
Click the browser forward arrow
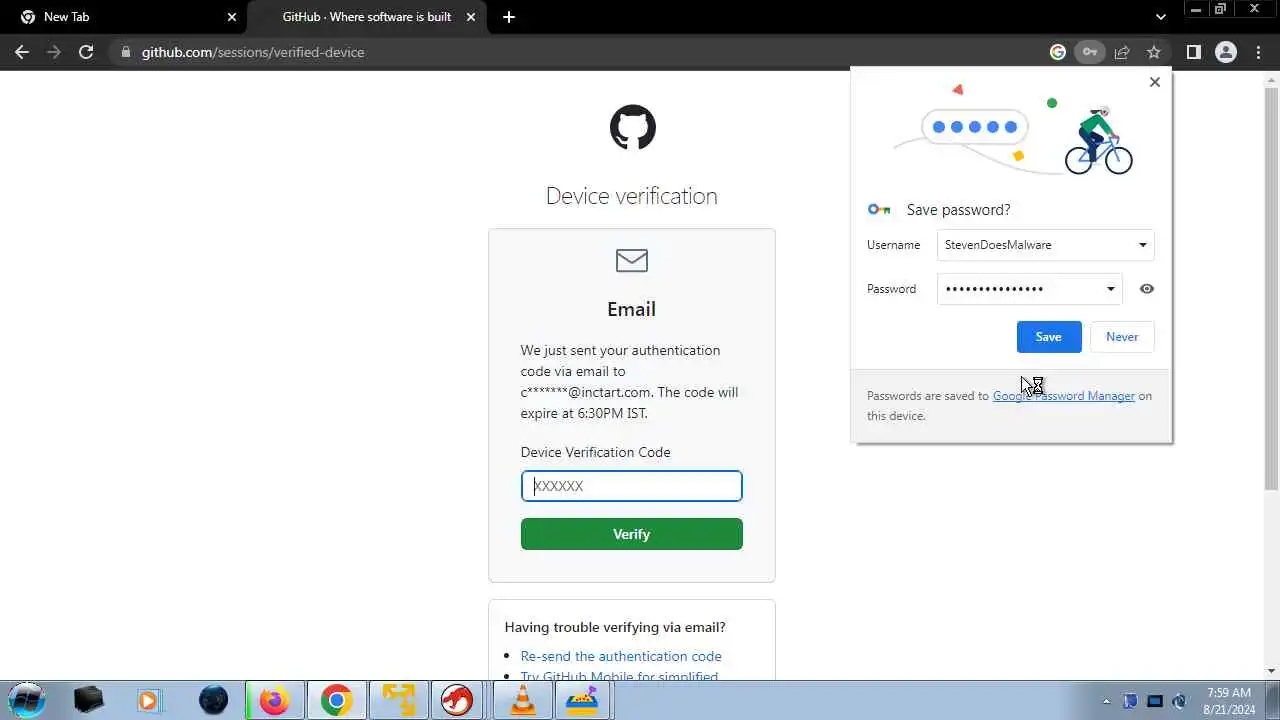click(x=54, y=52)
